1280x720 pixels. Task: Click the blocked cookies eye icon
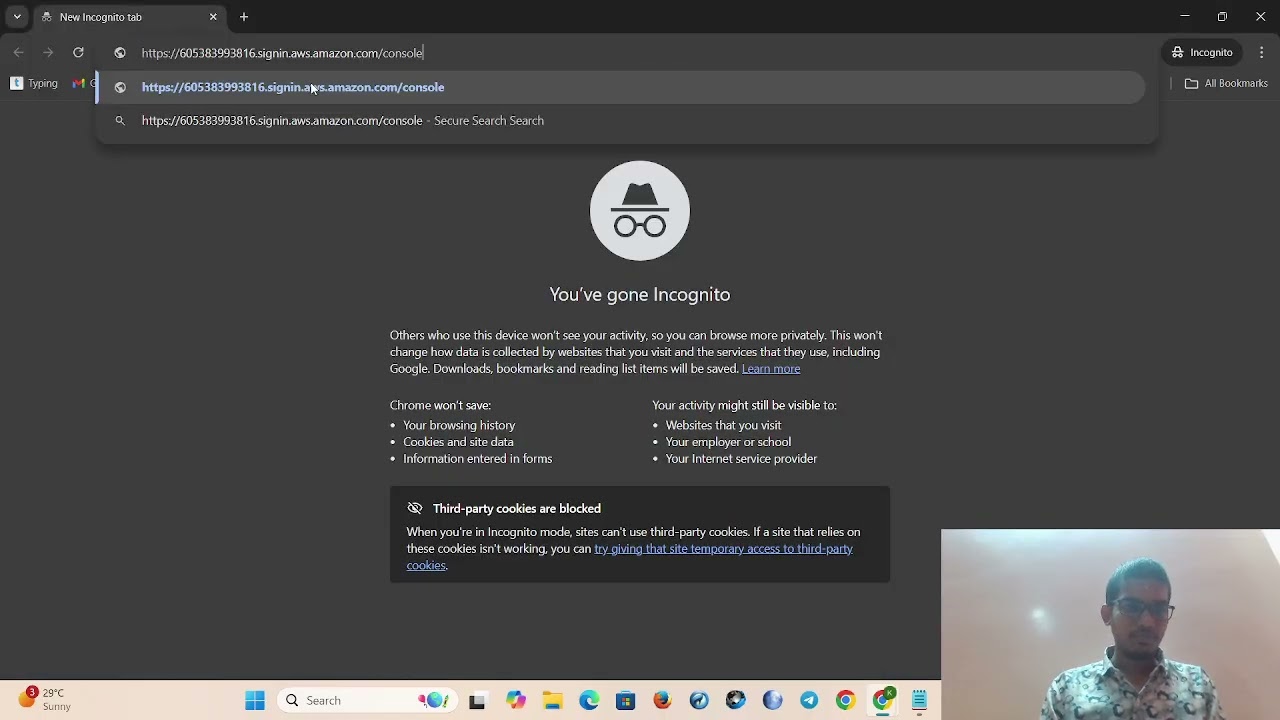coord(415,508)
